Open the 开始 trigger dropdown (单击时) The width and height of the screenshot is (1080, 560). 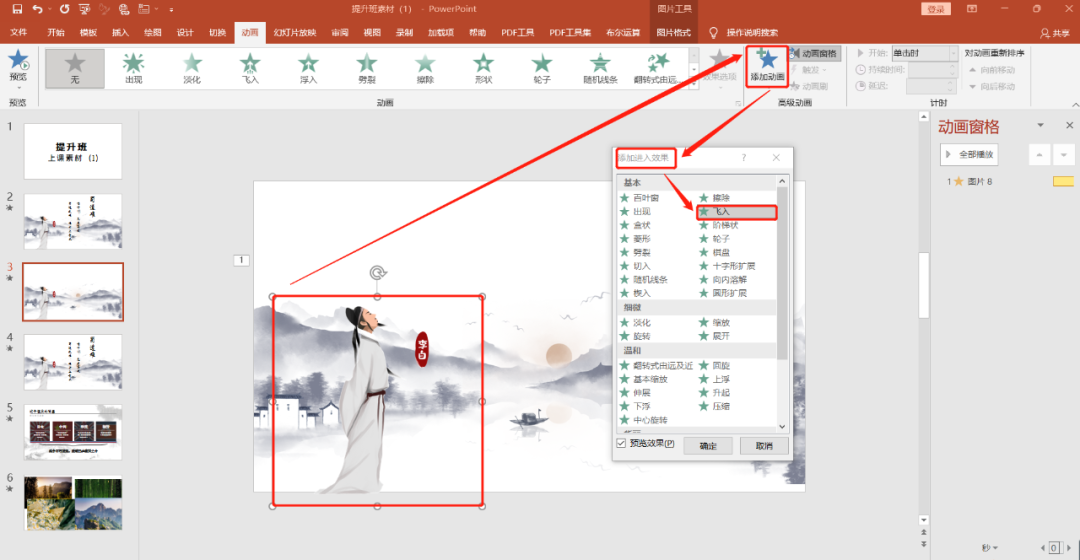(953, 53)
